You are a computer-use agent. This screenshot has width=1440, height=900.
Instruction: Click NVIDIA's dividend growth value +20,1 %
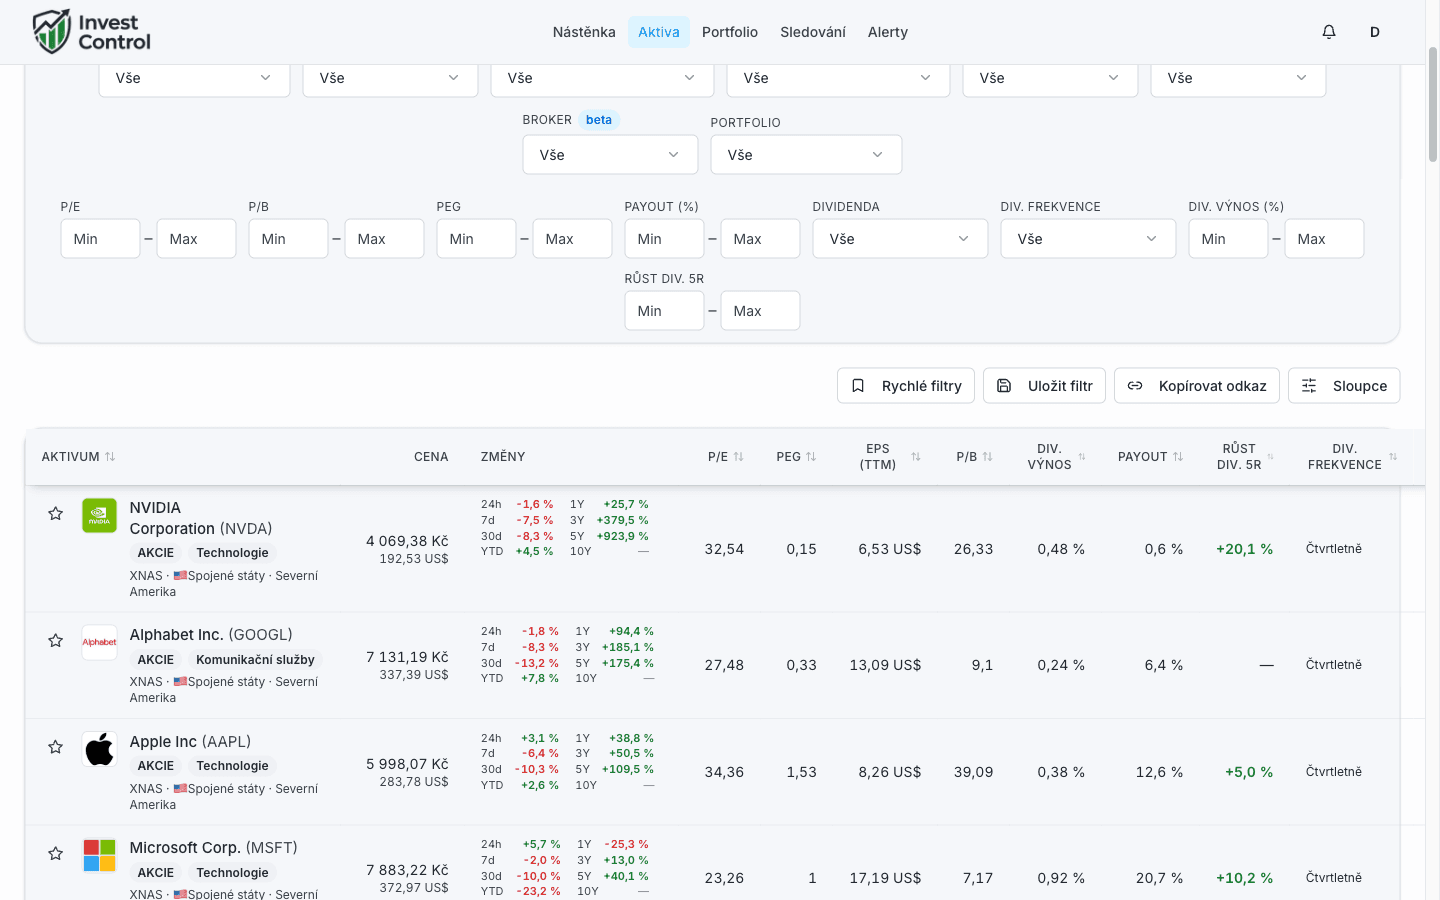click(x=1245, y=549)
